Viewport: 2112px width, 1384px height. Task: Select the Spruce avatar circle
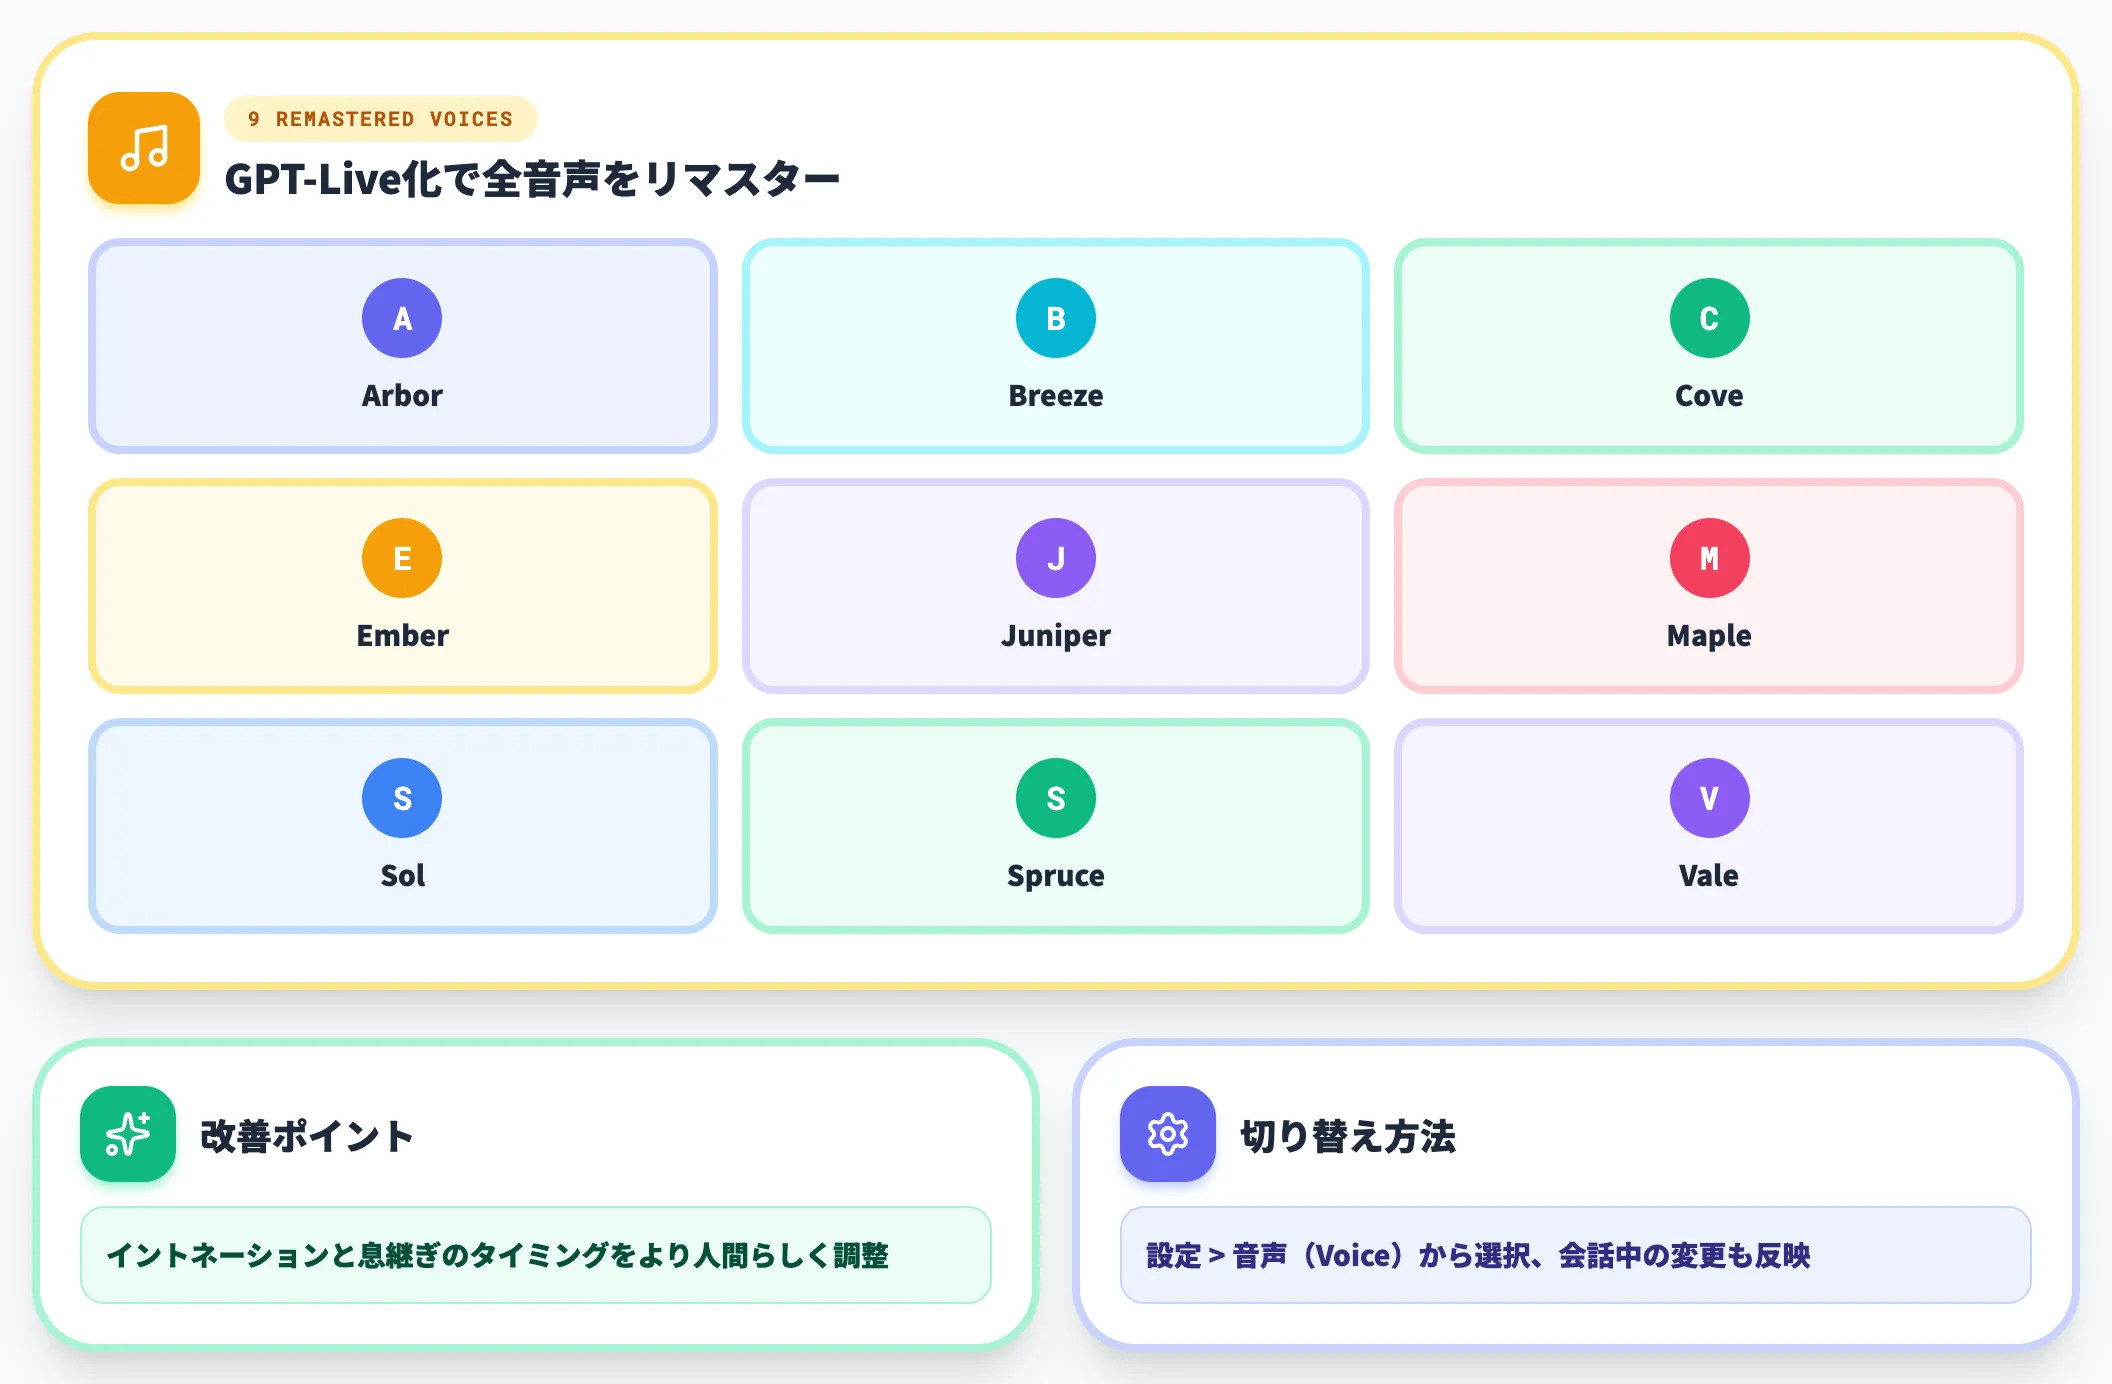tap(1056, 798)
